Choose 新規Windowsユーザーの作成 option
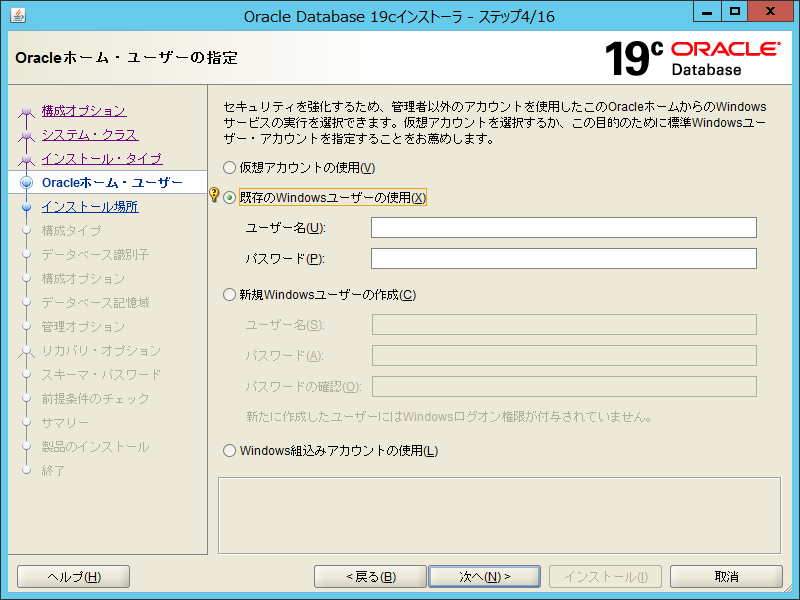The height and width of the screenshot is (600, 800). coord(230,294)
